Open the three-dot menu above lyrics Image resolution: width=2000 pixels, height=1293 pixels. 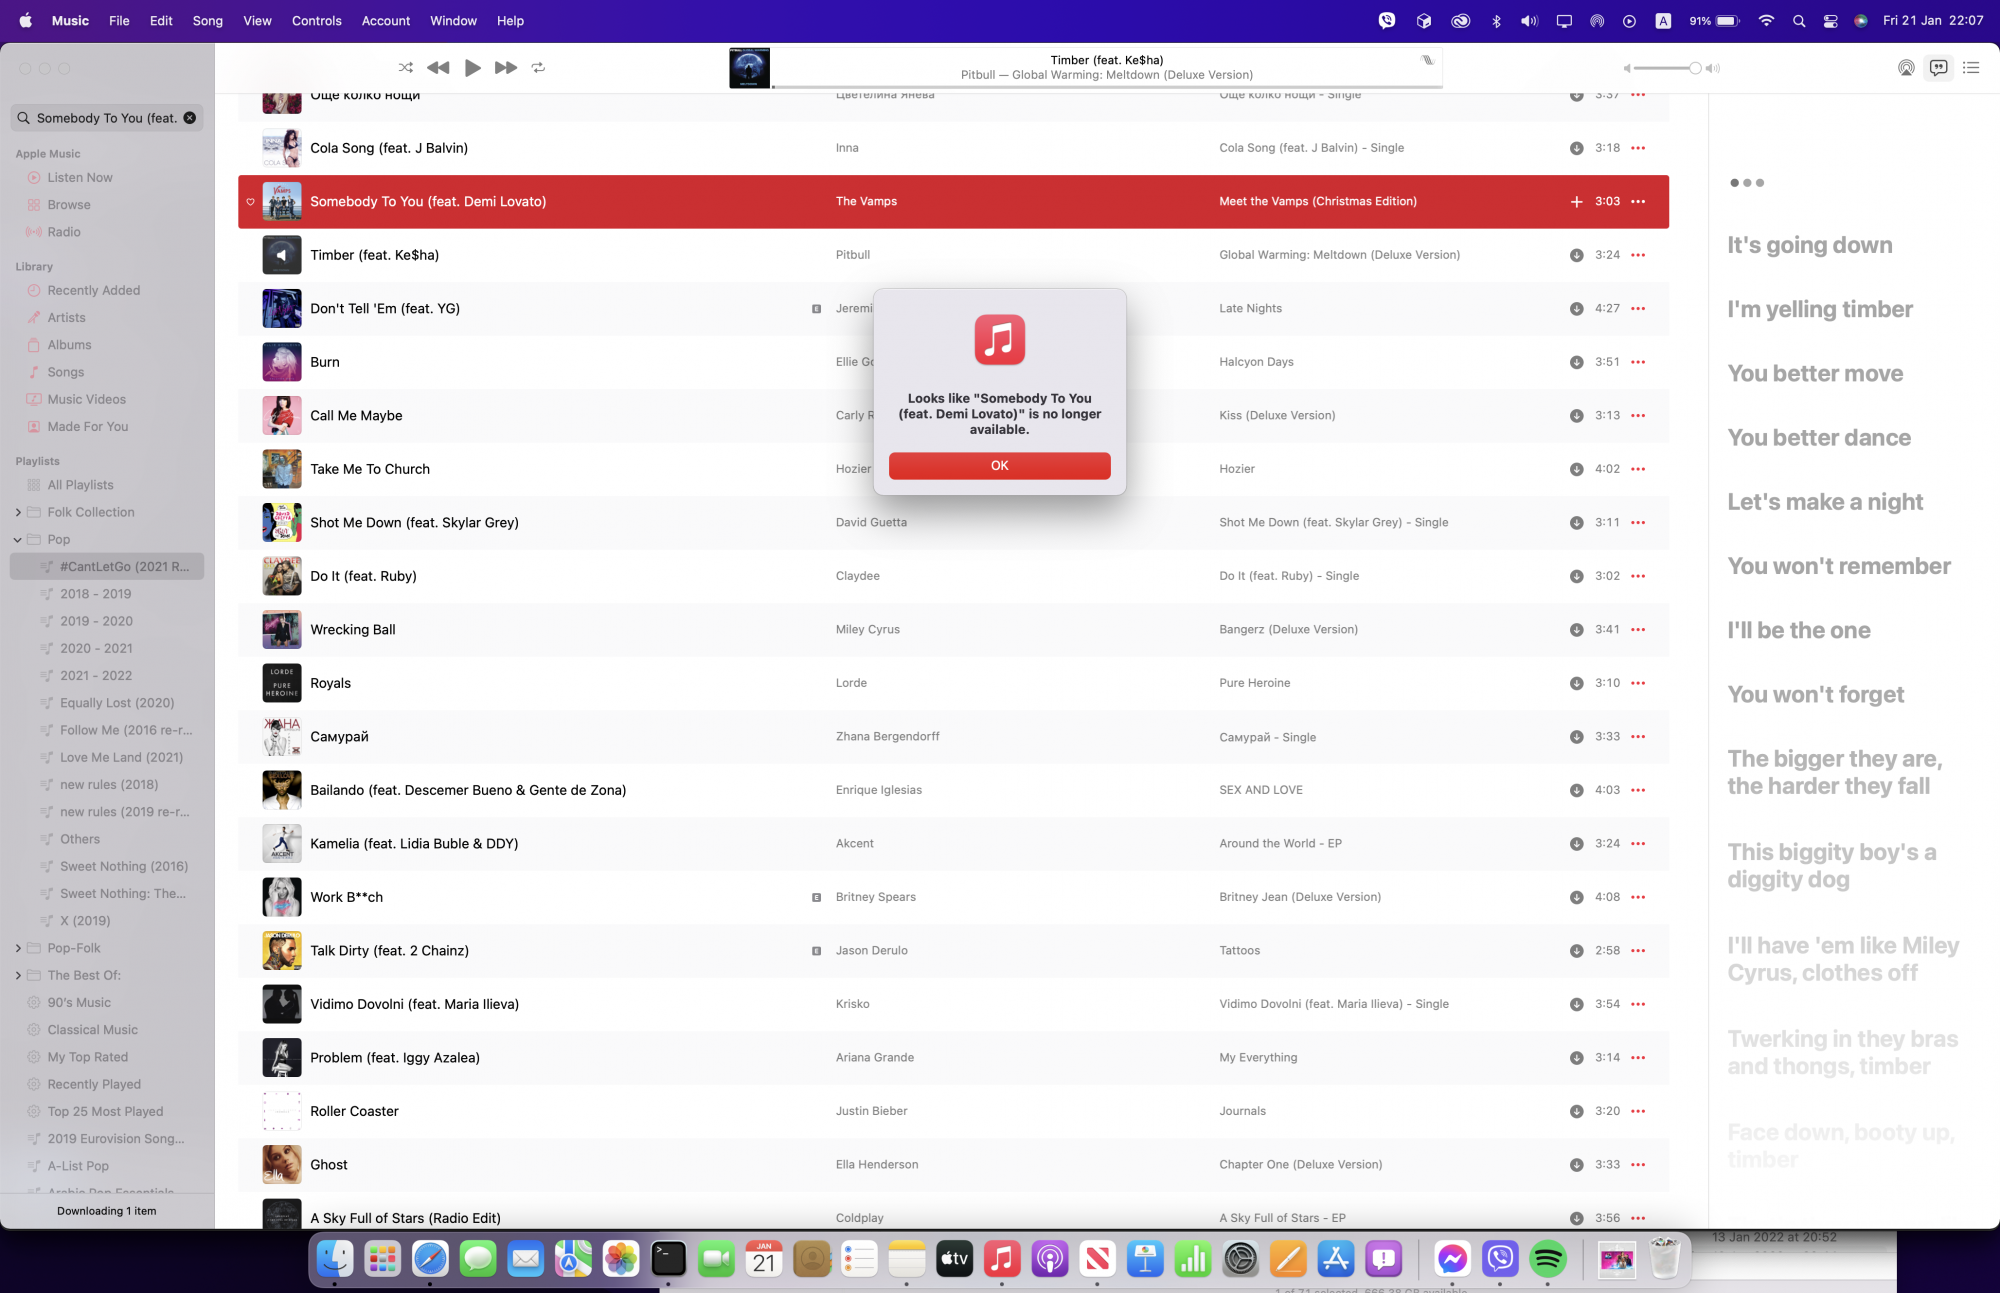[1746, 183]
